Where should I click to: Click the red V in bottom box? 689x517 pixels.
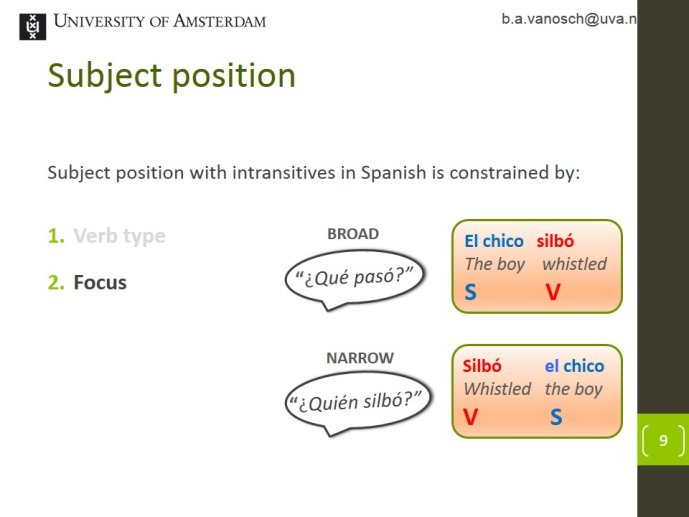[x=470, y=417]
